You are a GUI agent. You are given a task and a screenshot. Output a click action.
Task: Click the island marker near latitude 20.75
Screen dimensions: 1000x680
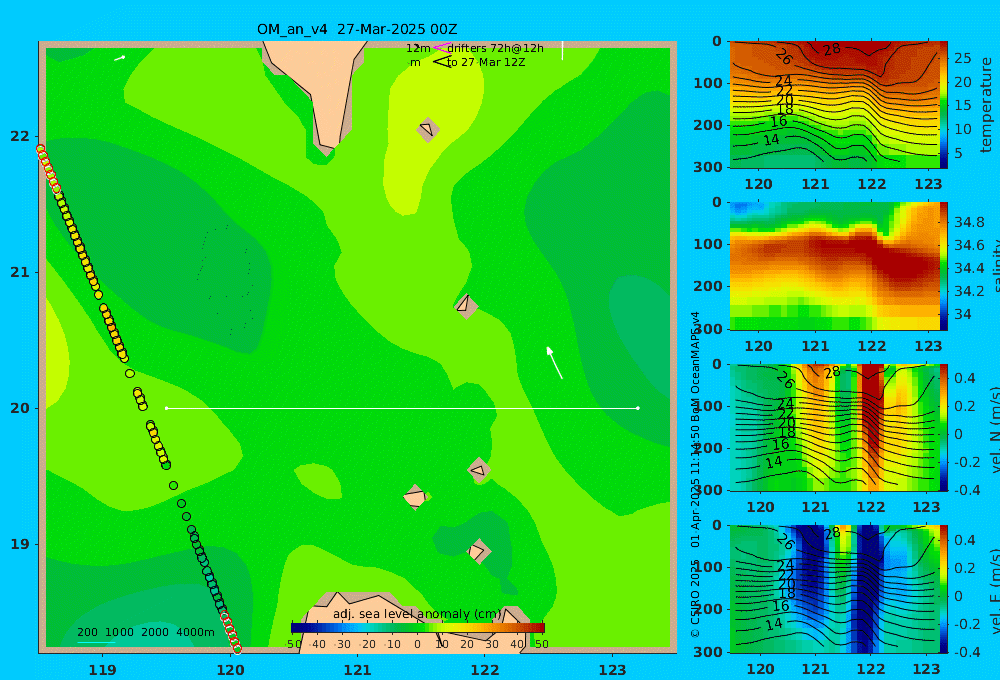point(466,305)
